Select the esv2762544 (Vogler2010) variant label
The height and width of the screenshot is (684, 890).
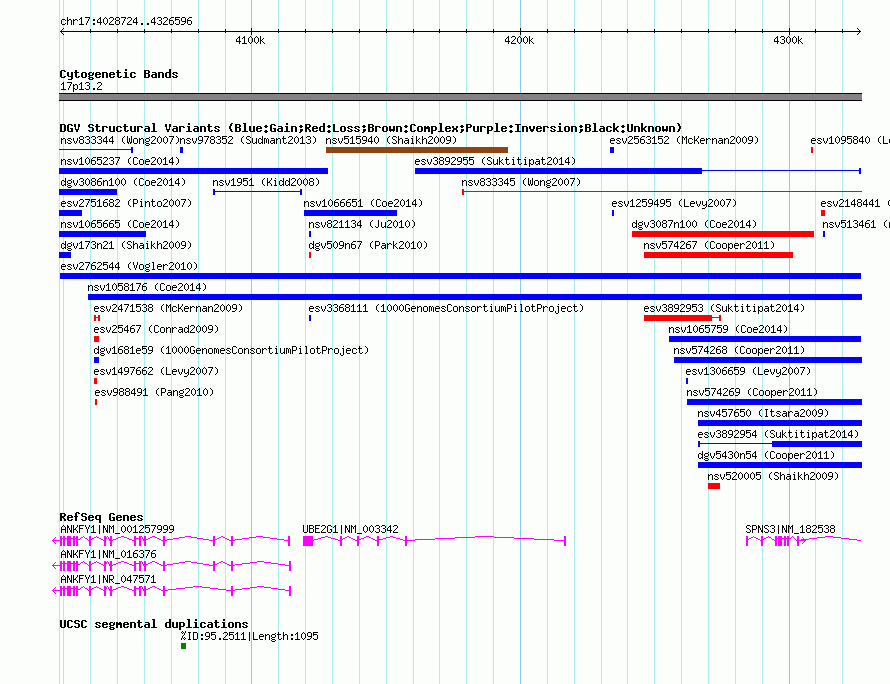[129, 266]
